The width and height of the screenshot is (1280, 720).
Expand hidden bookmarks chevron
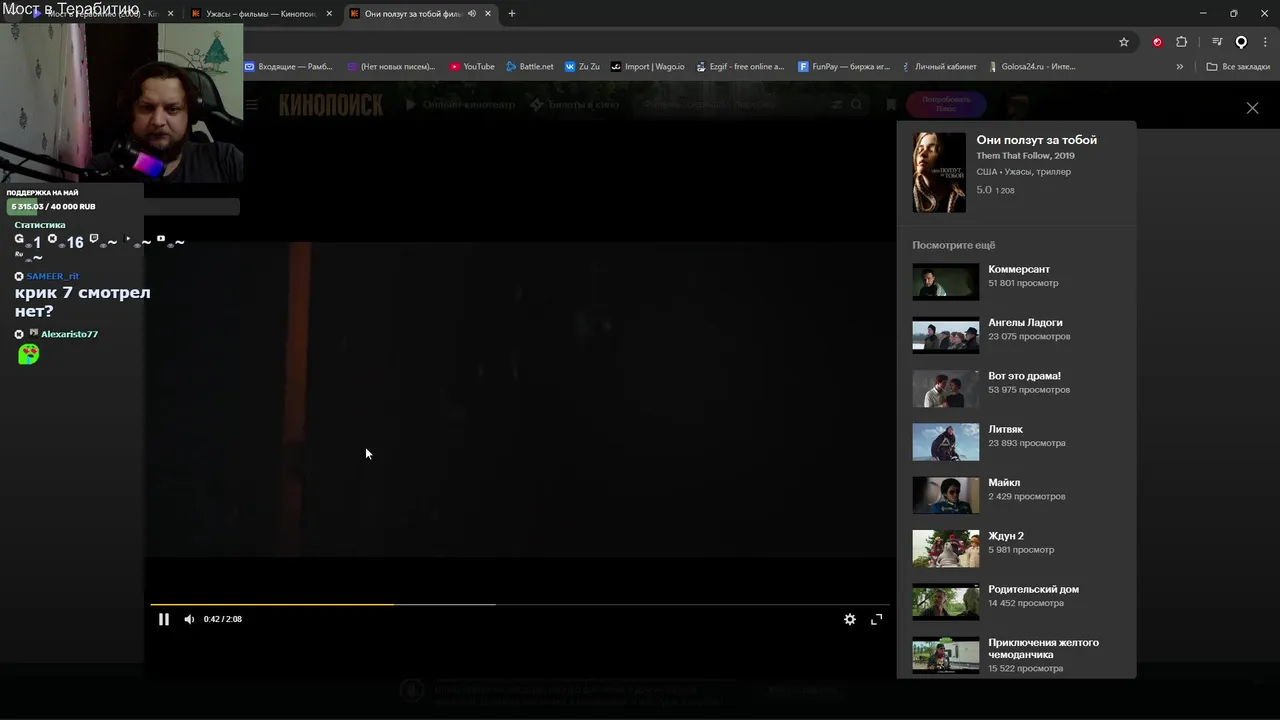click(1180, 67)
